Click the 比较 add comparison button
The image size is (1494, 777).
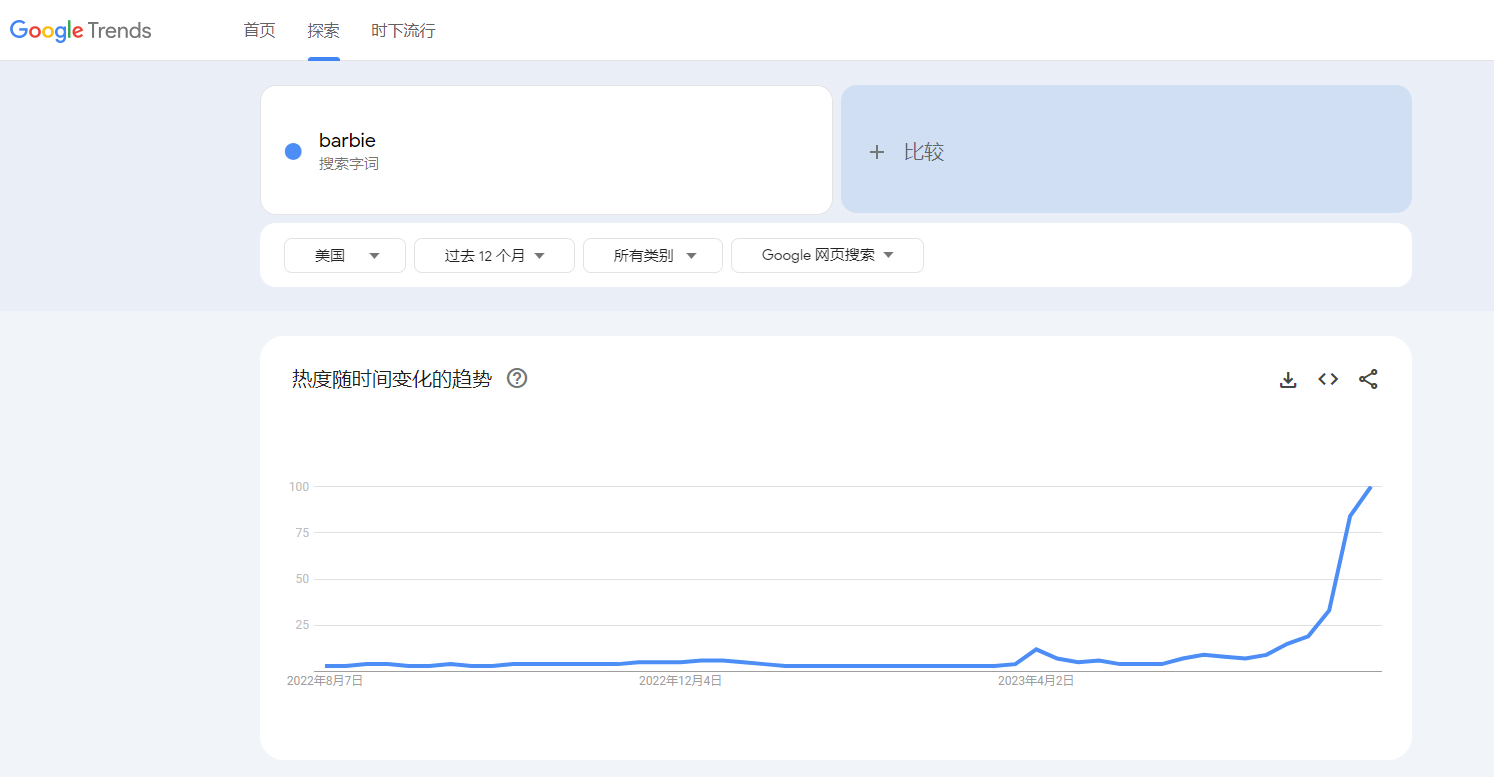(1126, 150)
